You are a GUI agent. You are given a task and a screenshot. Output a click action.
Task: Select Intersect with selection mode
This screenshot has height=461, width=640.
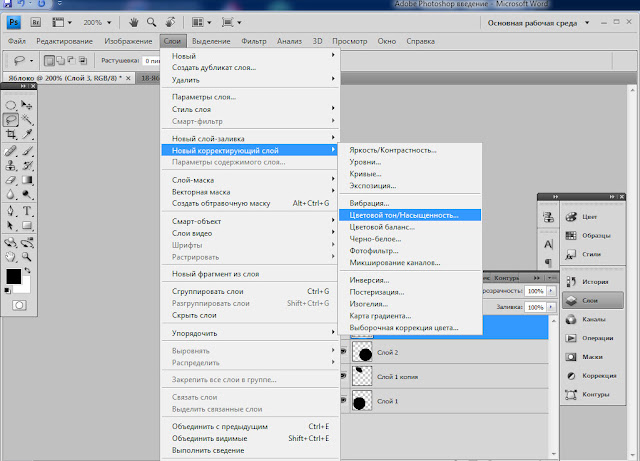click(x=82, y=61)
